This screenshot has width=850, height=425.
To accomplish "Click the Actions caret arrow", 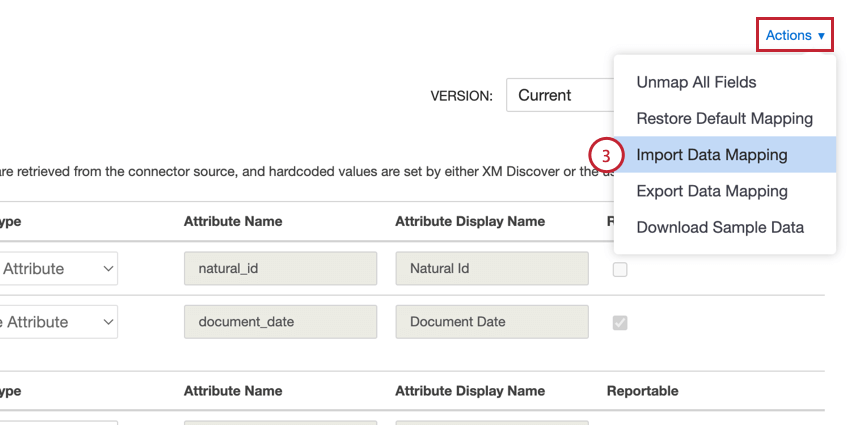I will [821, 36].
